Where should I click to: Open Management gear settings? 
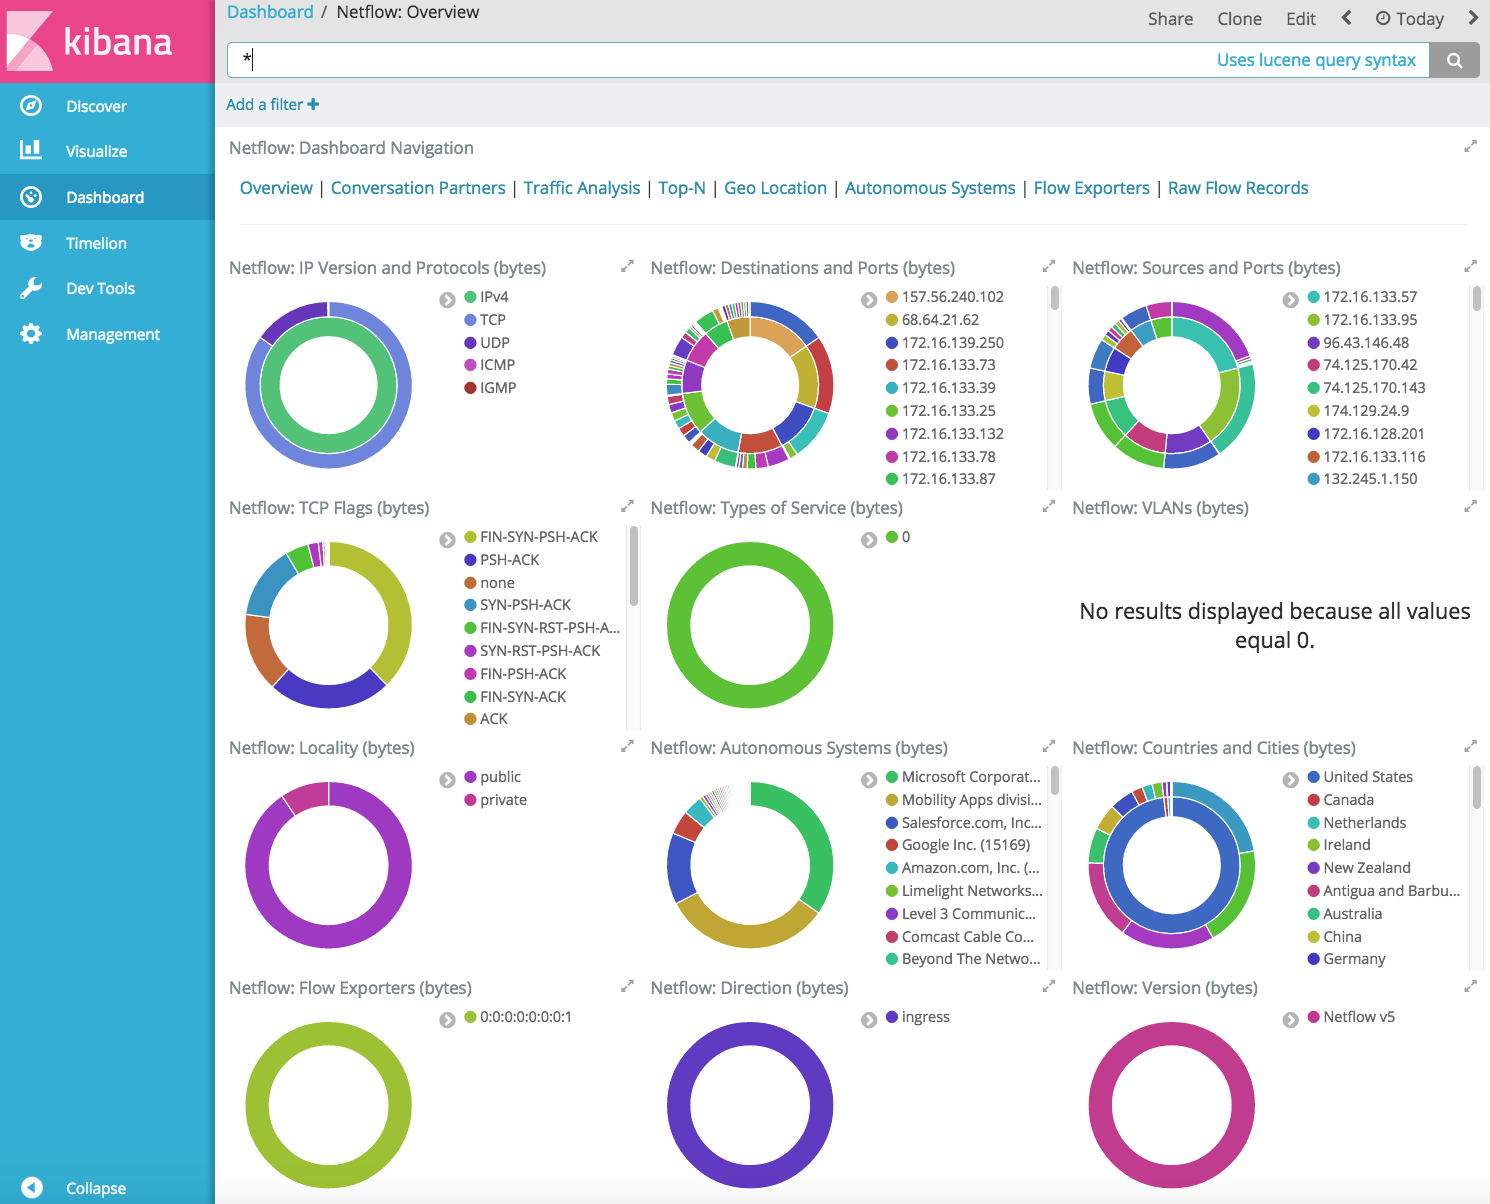[x=32, y=334]
